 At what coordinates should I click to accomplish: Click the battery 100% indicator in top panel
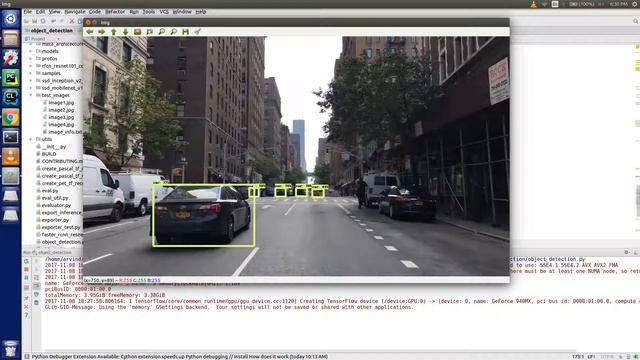(x=581, y=4)
